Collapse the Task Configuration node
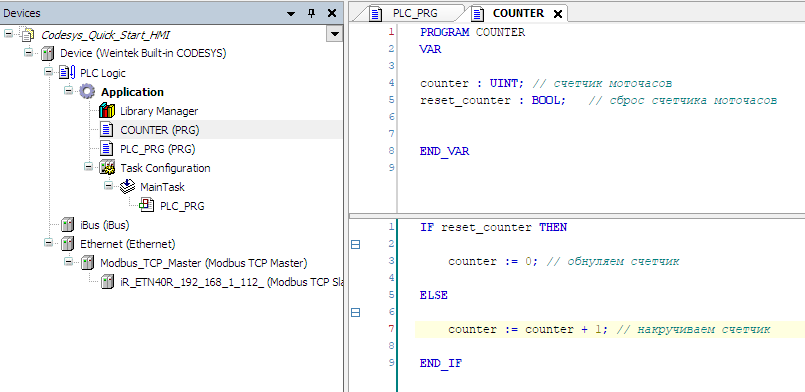This screenshot has width=805, height=392. [x=88, y=166]
